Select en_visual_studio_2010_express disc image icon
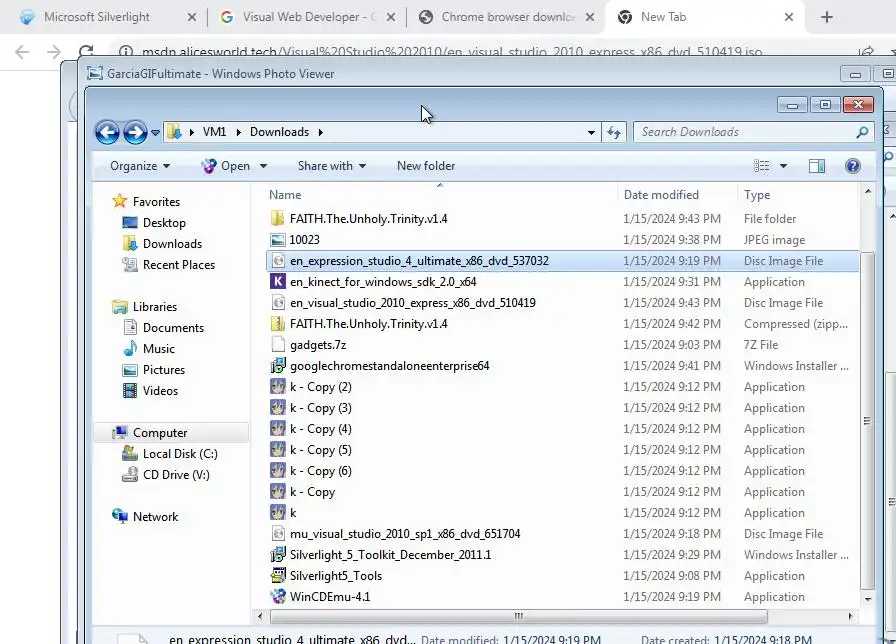This screenshot has width=896, height=644. click(x=278, y=303)
